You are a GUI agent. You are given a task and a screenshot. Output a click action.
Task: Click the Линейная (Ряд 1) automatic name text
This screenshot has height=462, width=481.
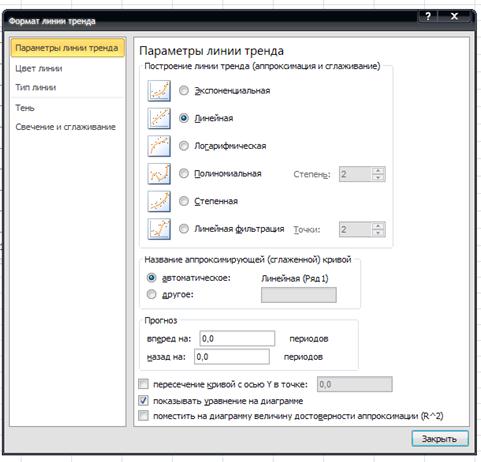coord(295,278)
